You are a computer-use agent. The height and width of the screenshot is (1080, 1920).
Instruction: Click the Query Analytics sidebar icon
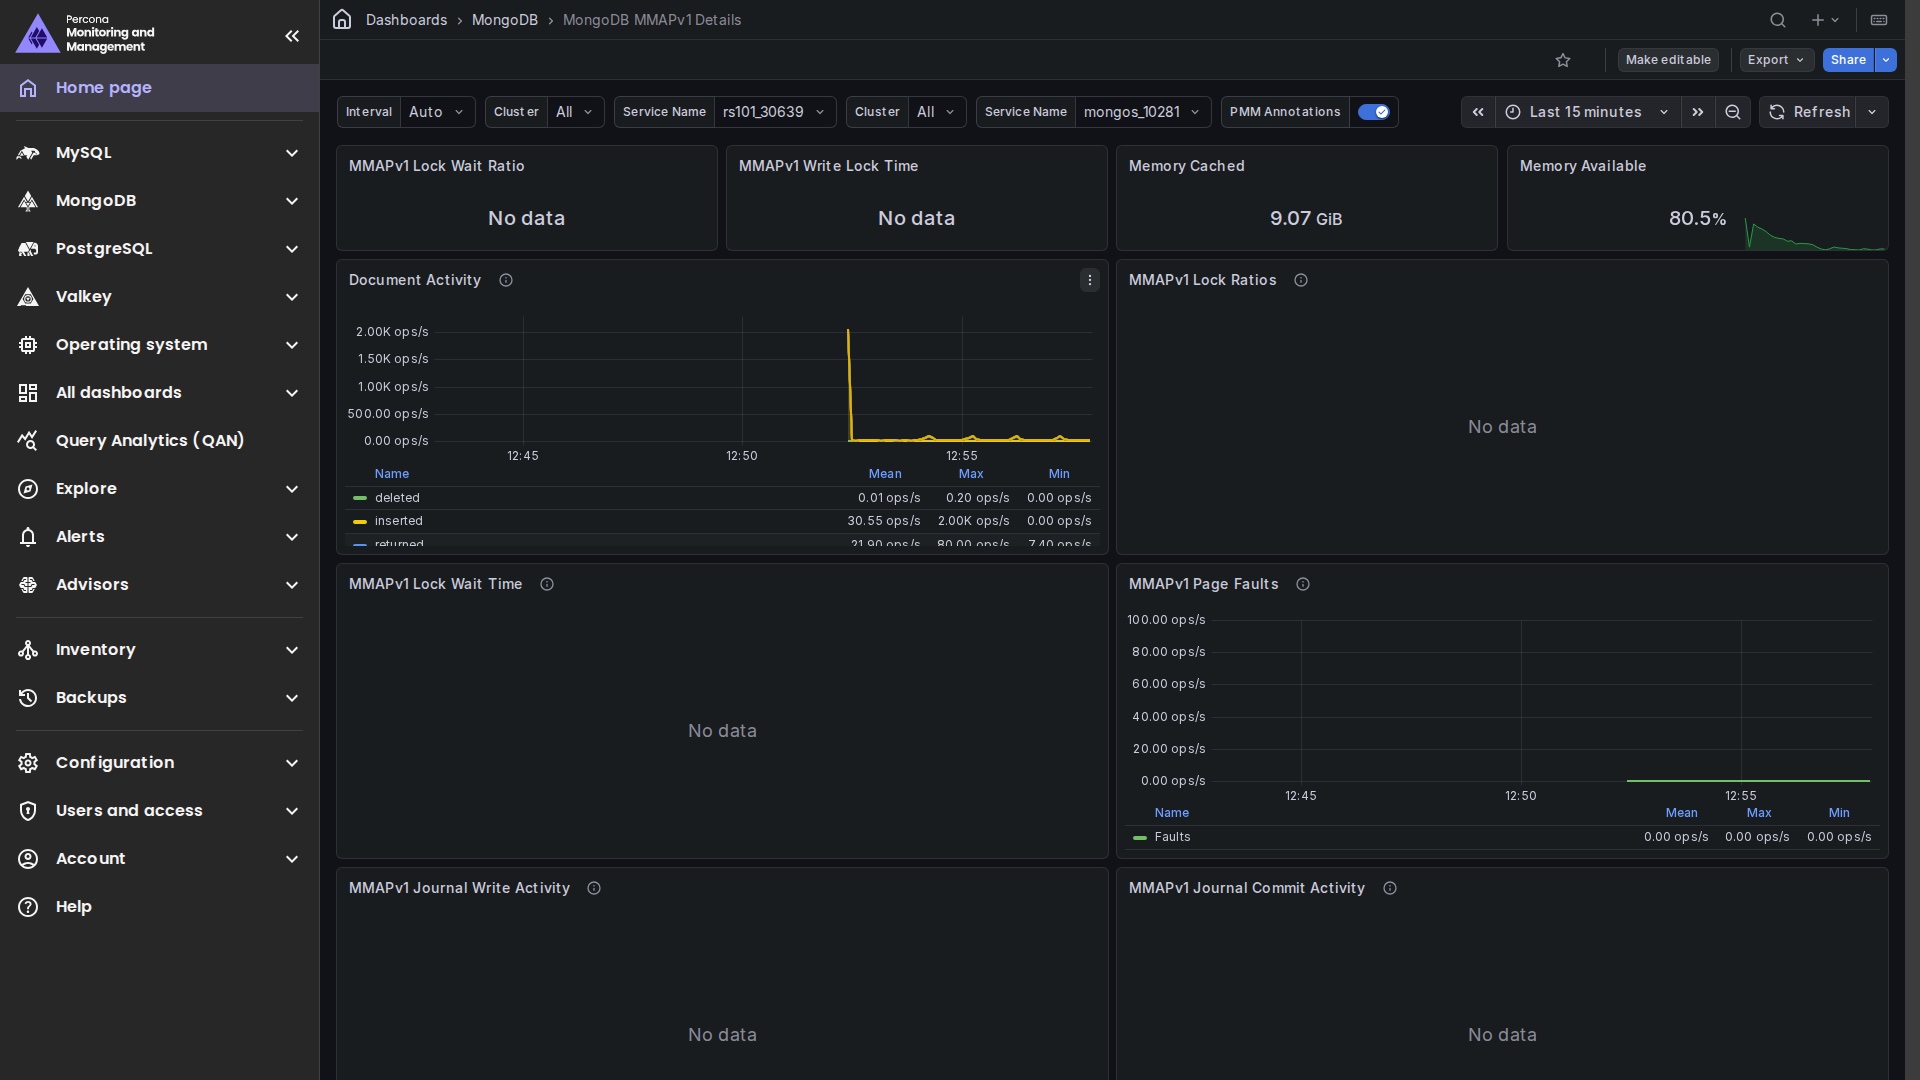pyautogui.click(x=28, y=441)
